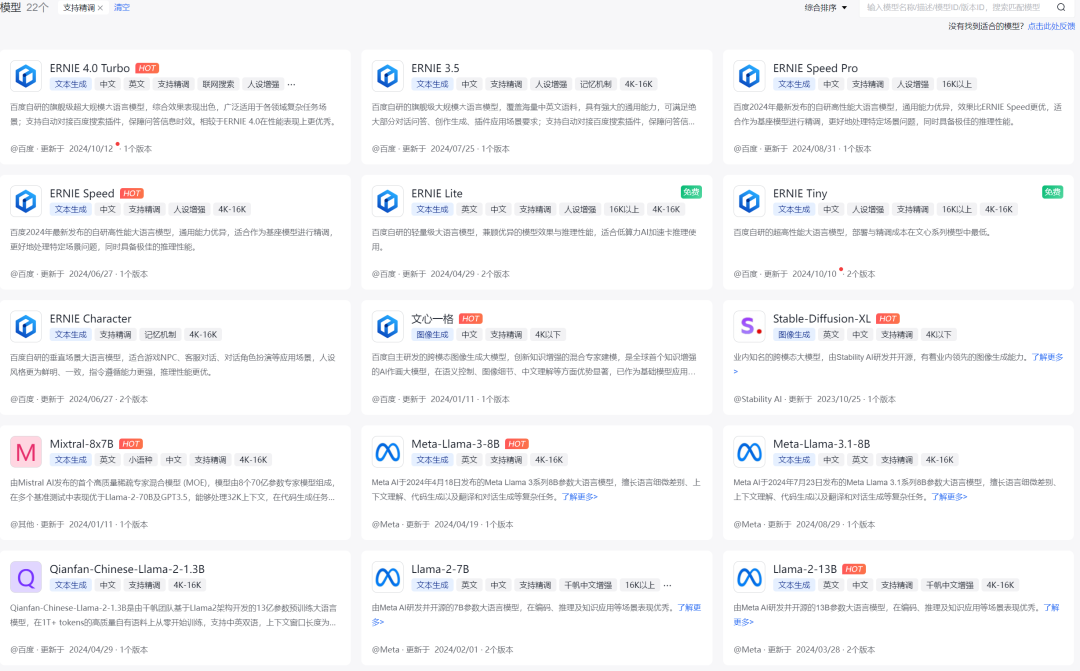Image resolution: width=1080 pixels, height=671 pixels.
Task: Click 清空 to clear all filters
Action: 121,7
